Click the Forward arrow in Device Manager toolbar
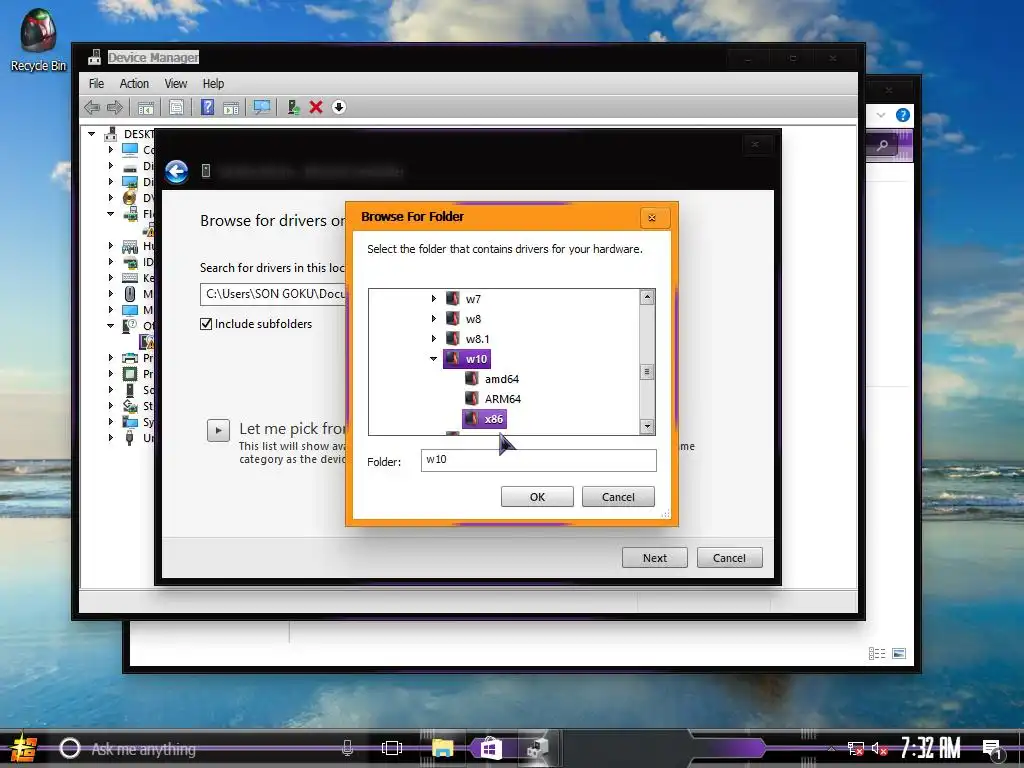The width and height of the screenshot is (1024, 768). tap(114, 107)
